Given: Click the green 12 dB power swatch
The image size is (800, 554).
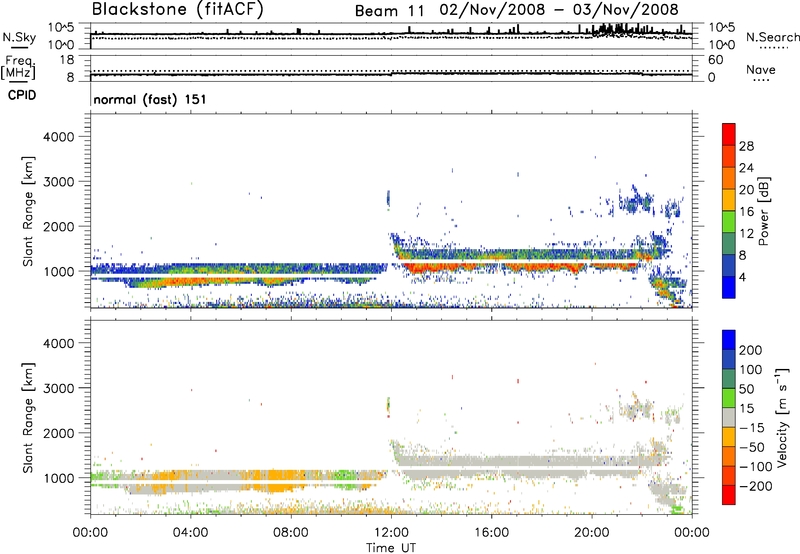Looking at the screenshot, I should 729,221.
